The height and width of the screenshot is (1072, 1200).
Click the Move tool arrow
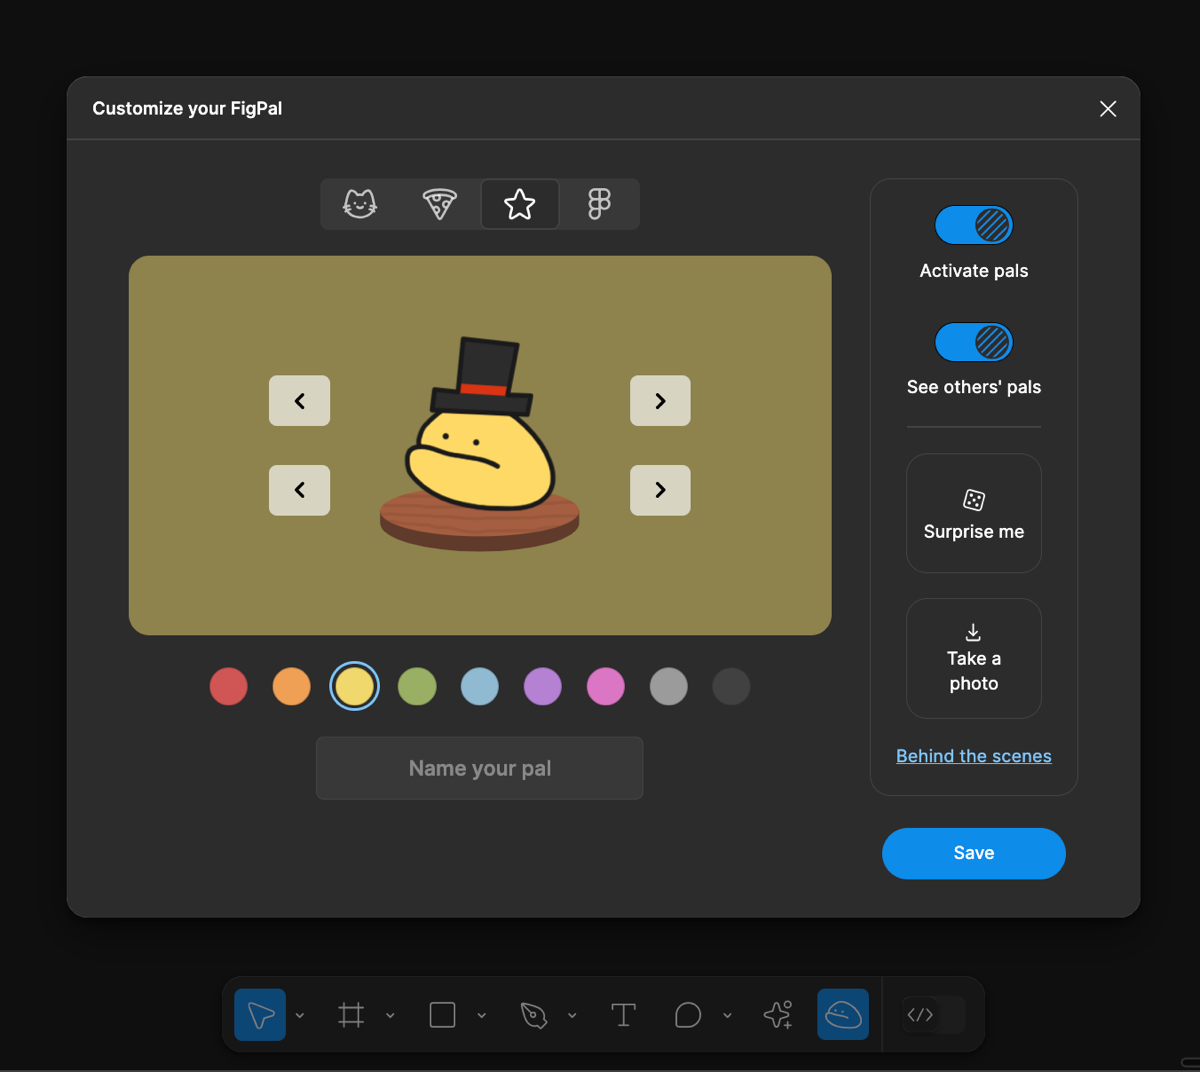click(260, 1015)
